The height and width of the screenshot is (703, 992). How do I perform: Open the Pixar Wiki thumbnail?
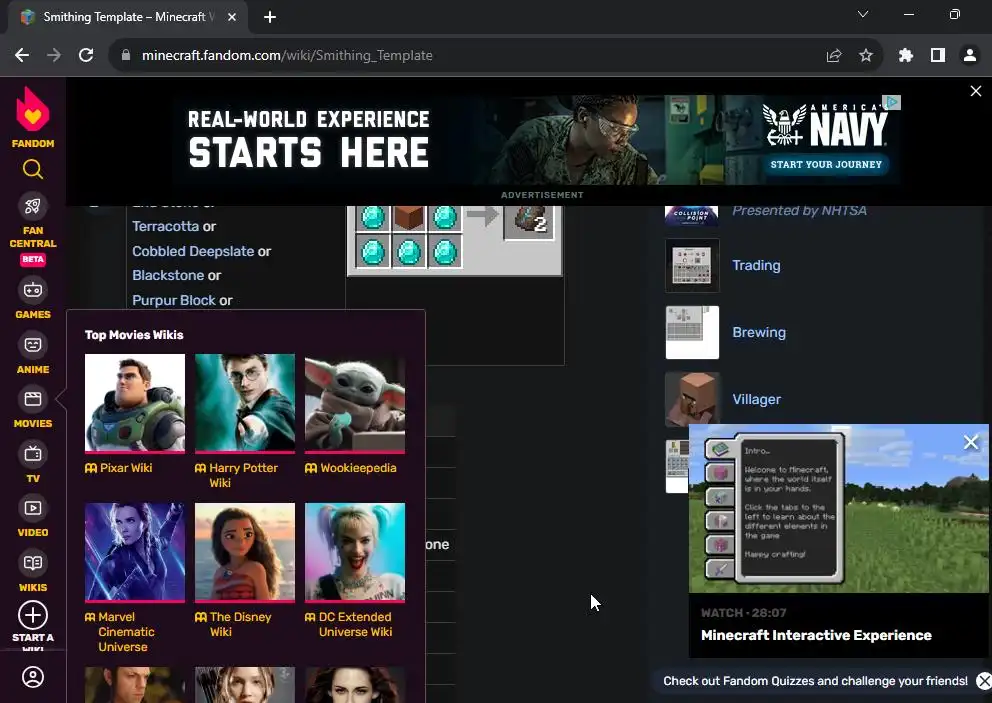135,403
